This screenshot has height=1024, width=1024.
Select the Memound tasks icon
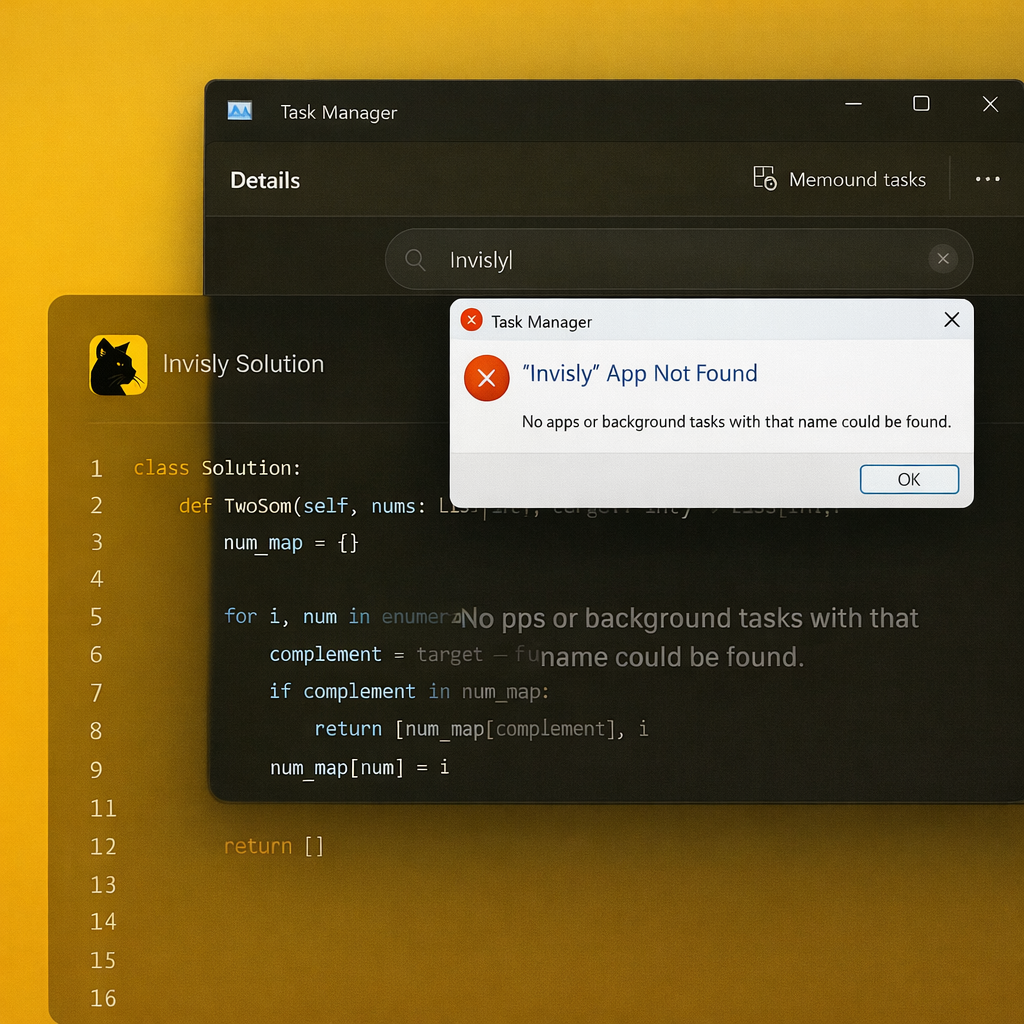pos(763,179)
